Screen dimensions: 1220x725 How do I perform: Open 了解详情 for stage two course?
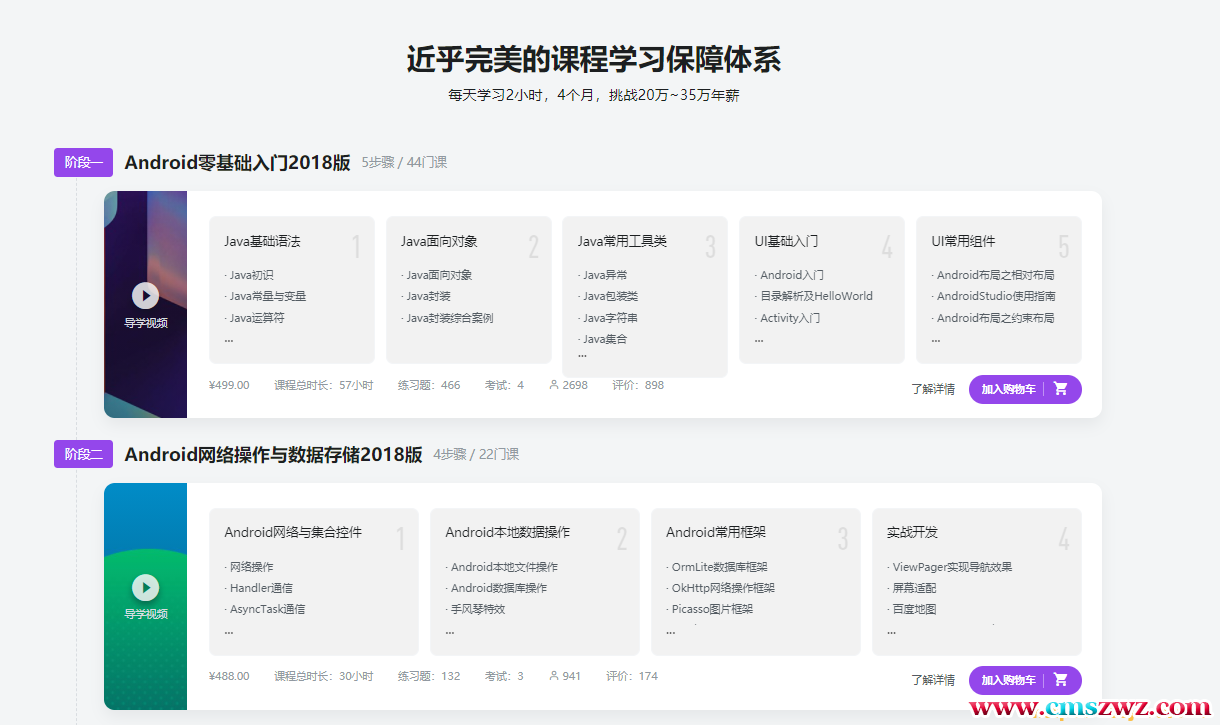coord(932,680)
